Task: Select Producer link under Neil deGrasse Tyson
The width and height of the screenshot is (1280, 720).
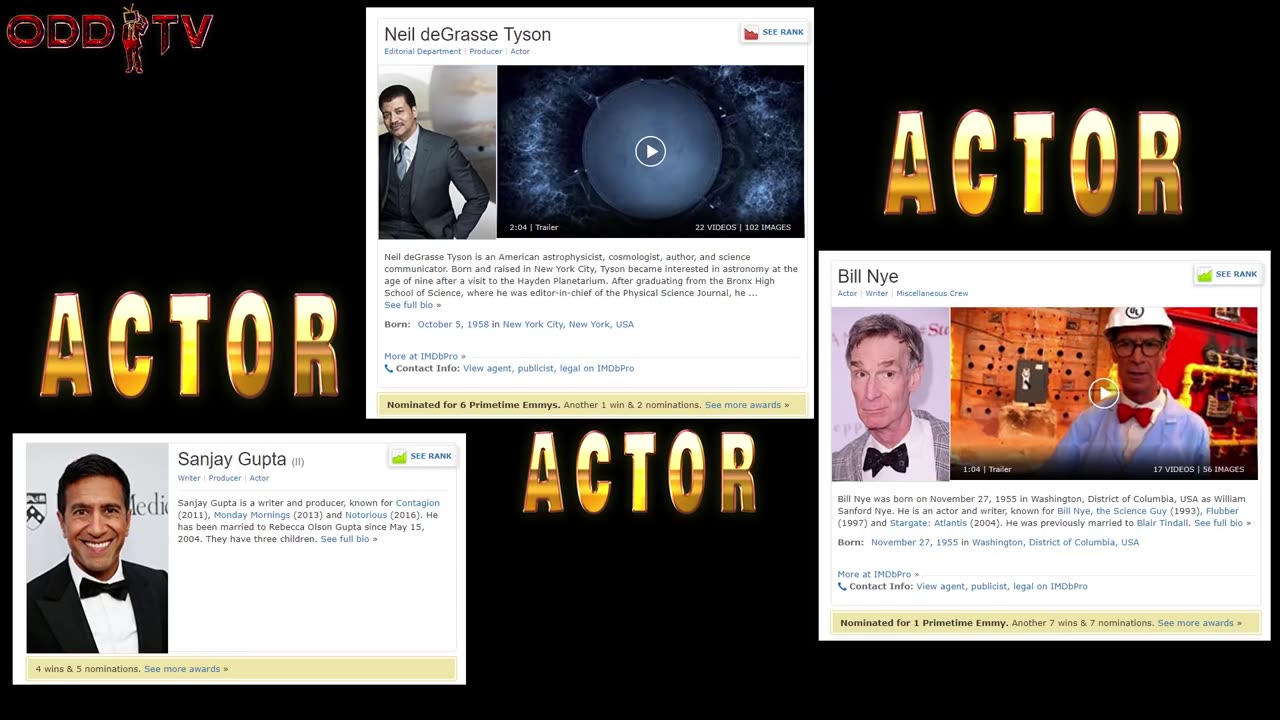Action: (x=486, y=51)
